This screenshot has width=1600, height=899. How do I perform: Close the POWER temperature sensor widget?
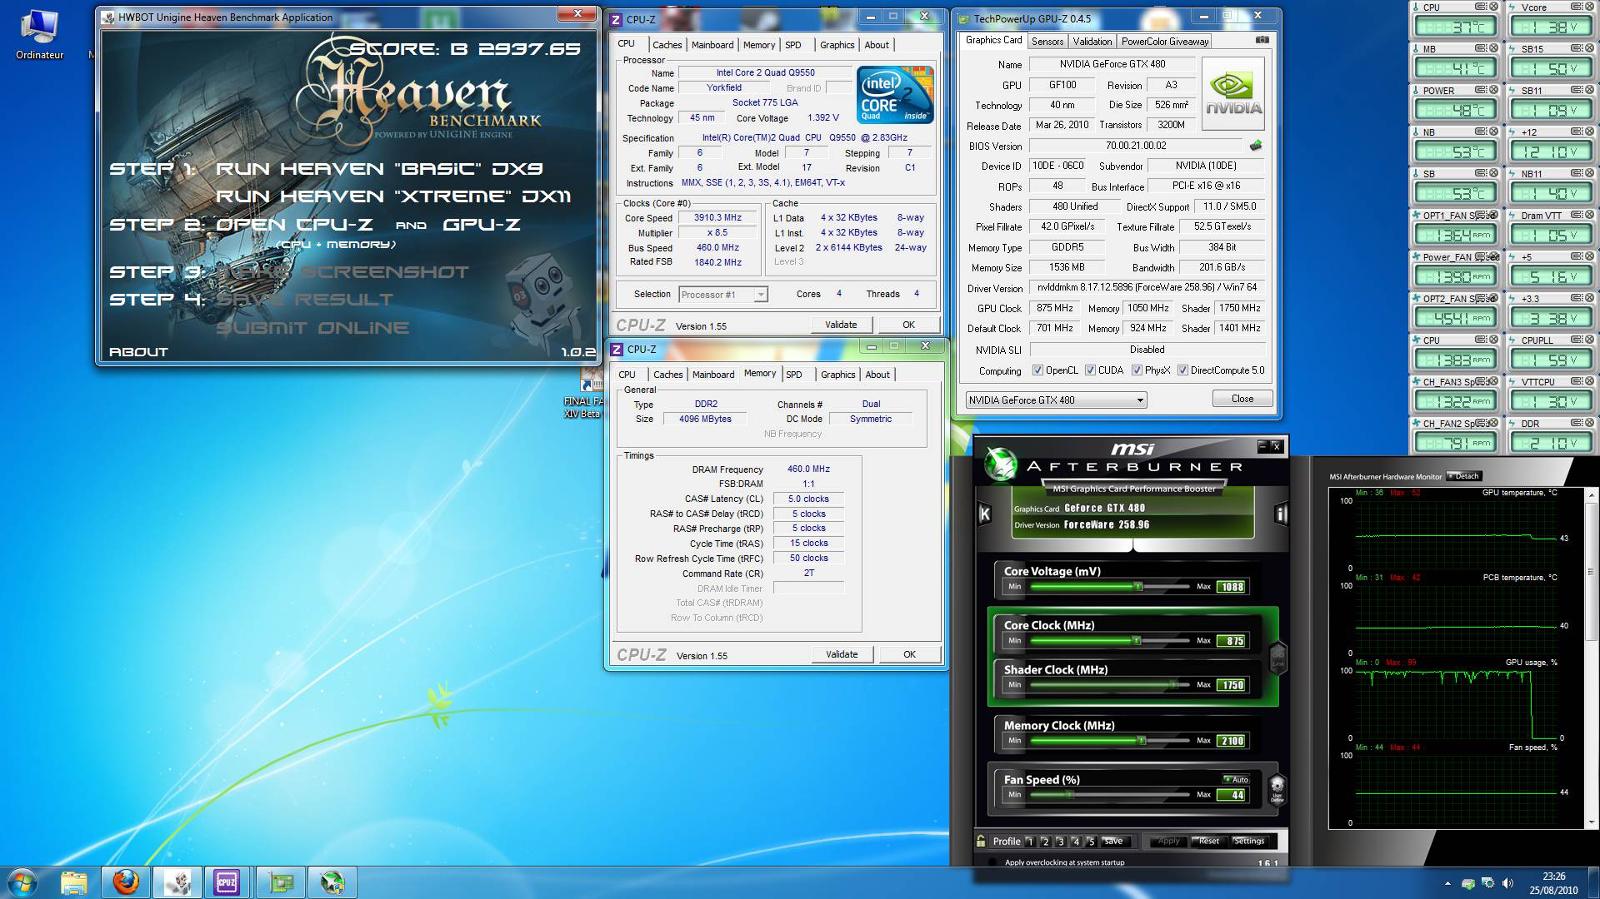click(x=1494, y=90)
